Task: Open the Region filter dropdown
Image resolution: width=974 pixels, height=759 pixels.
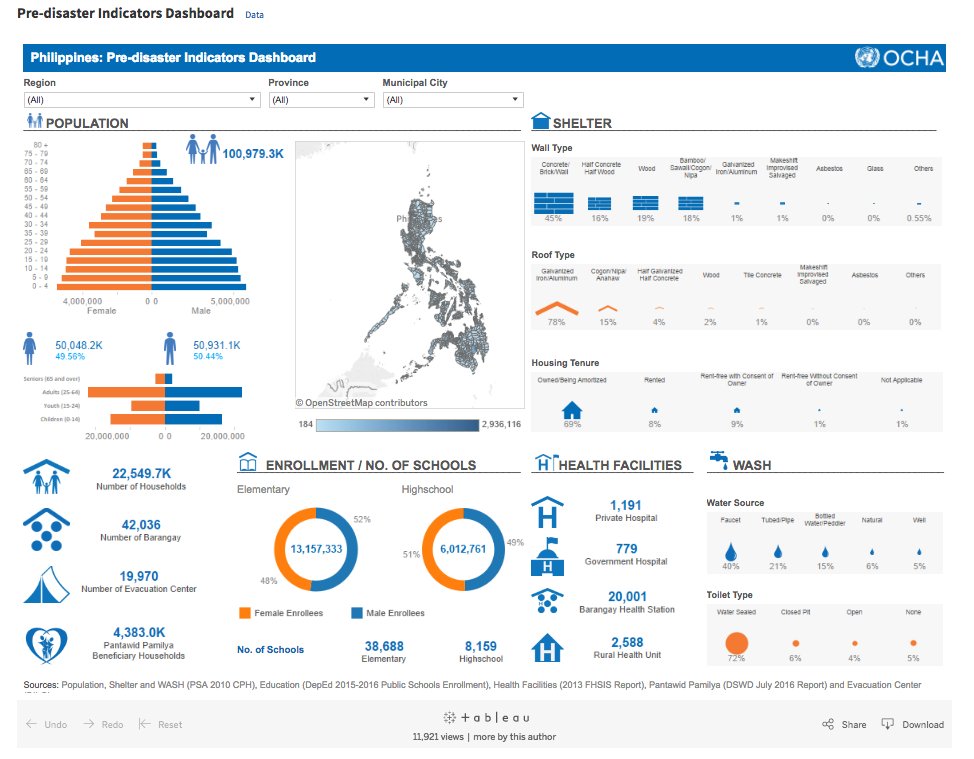Action: pos(141,100)
